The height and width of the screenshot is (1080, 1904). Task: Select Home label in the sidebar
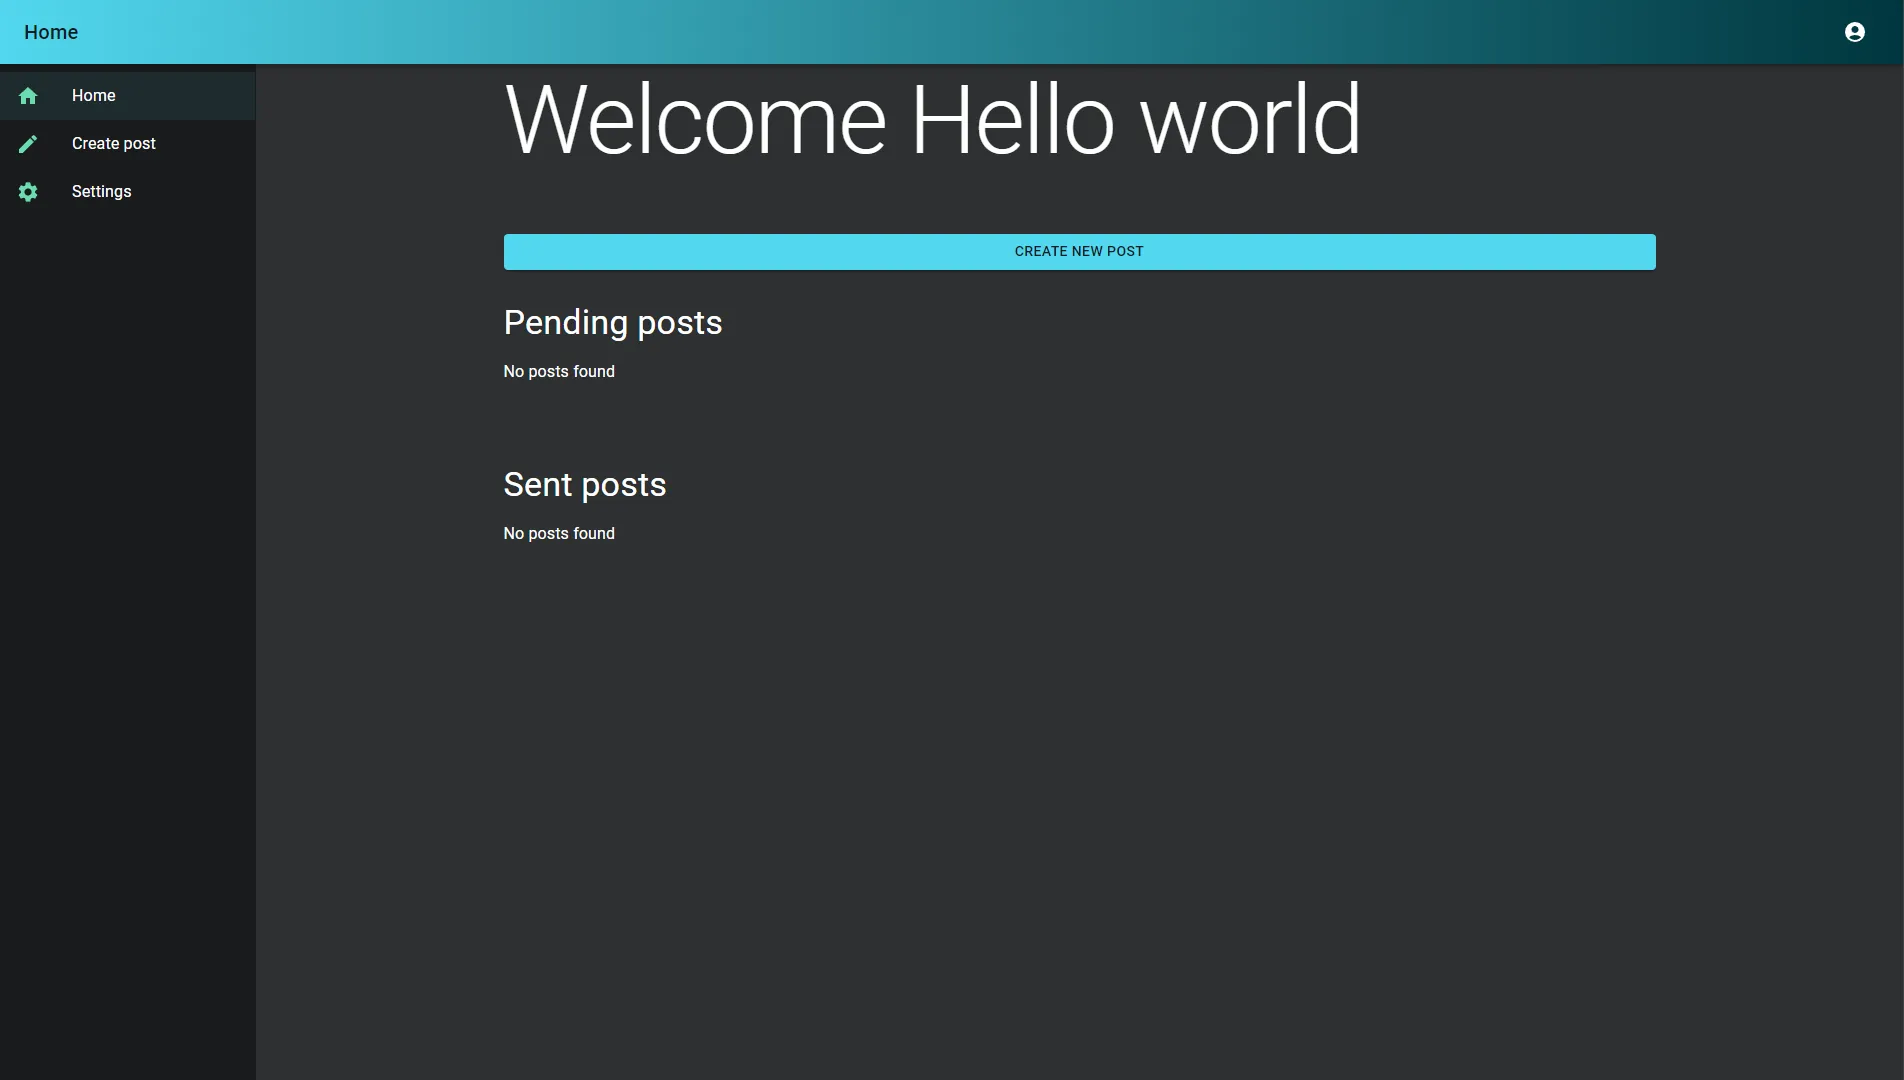coord(93,96)
